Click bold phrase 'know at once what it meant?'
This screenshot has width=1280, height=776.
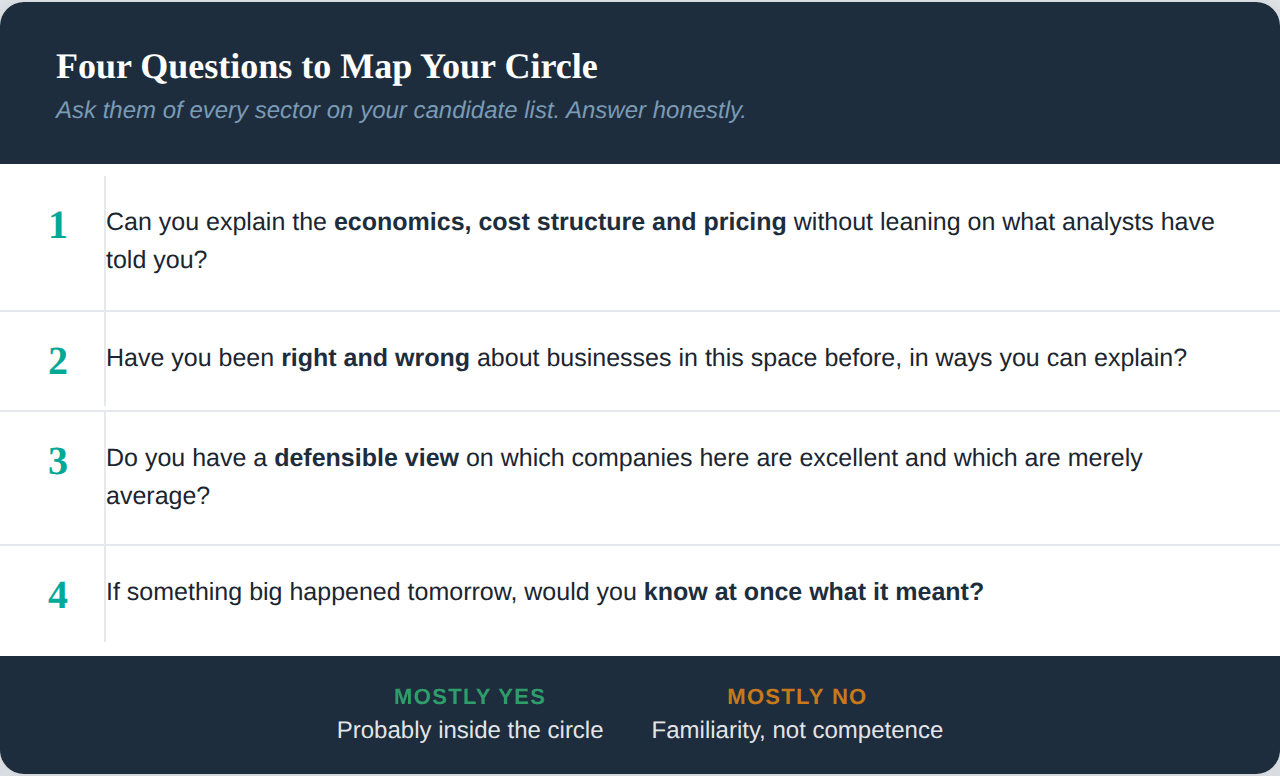click(814, 592)
